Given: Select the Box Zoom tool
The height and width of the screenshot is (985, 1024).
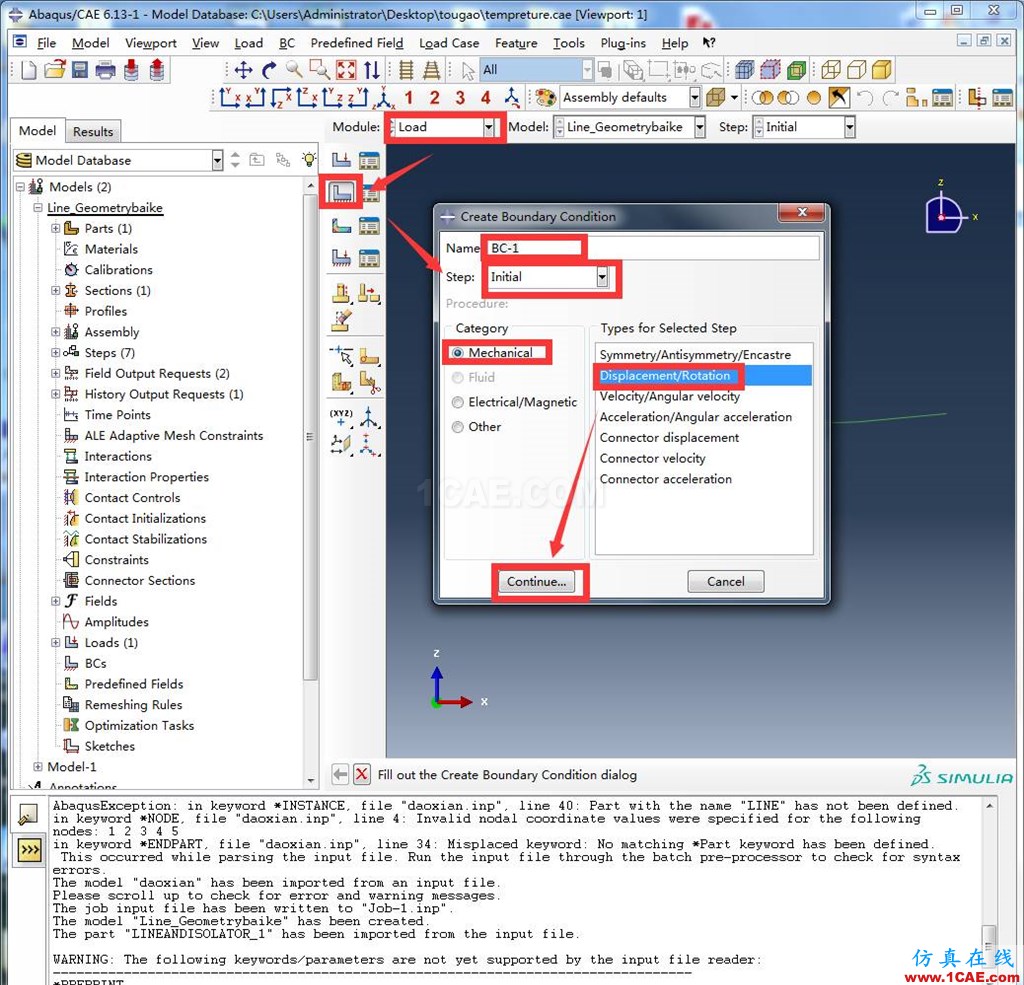Looking at the screenshot, I should coord(319,70).
